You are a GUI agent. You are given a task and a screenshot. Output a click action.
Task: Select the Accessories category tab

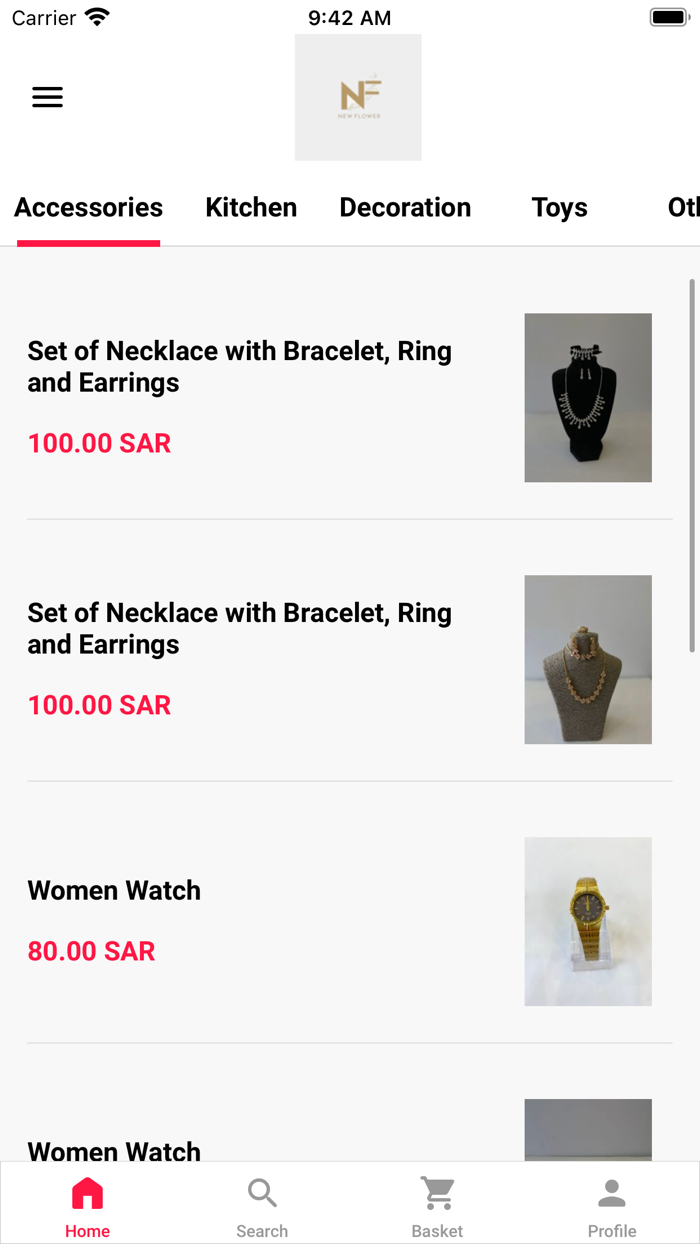coord(88,208)
